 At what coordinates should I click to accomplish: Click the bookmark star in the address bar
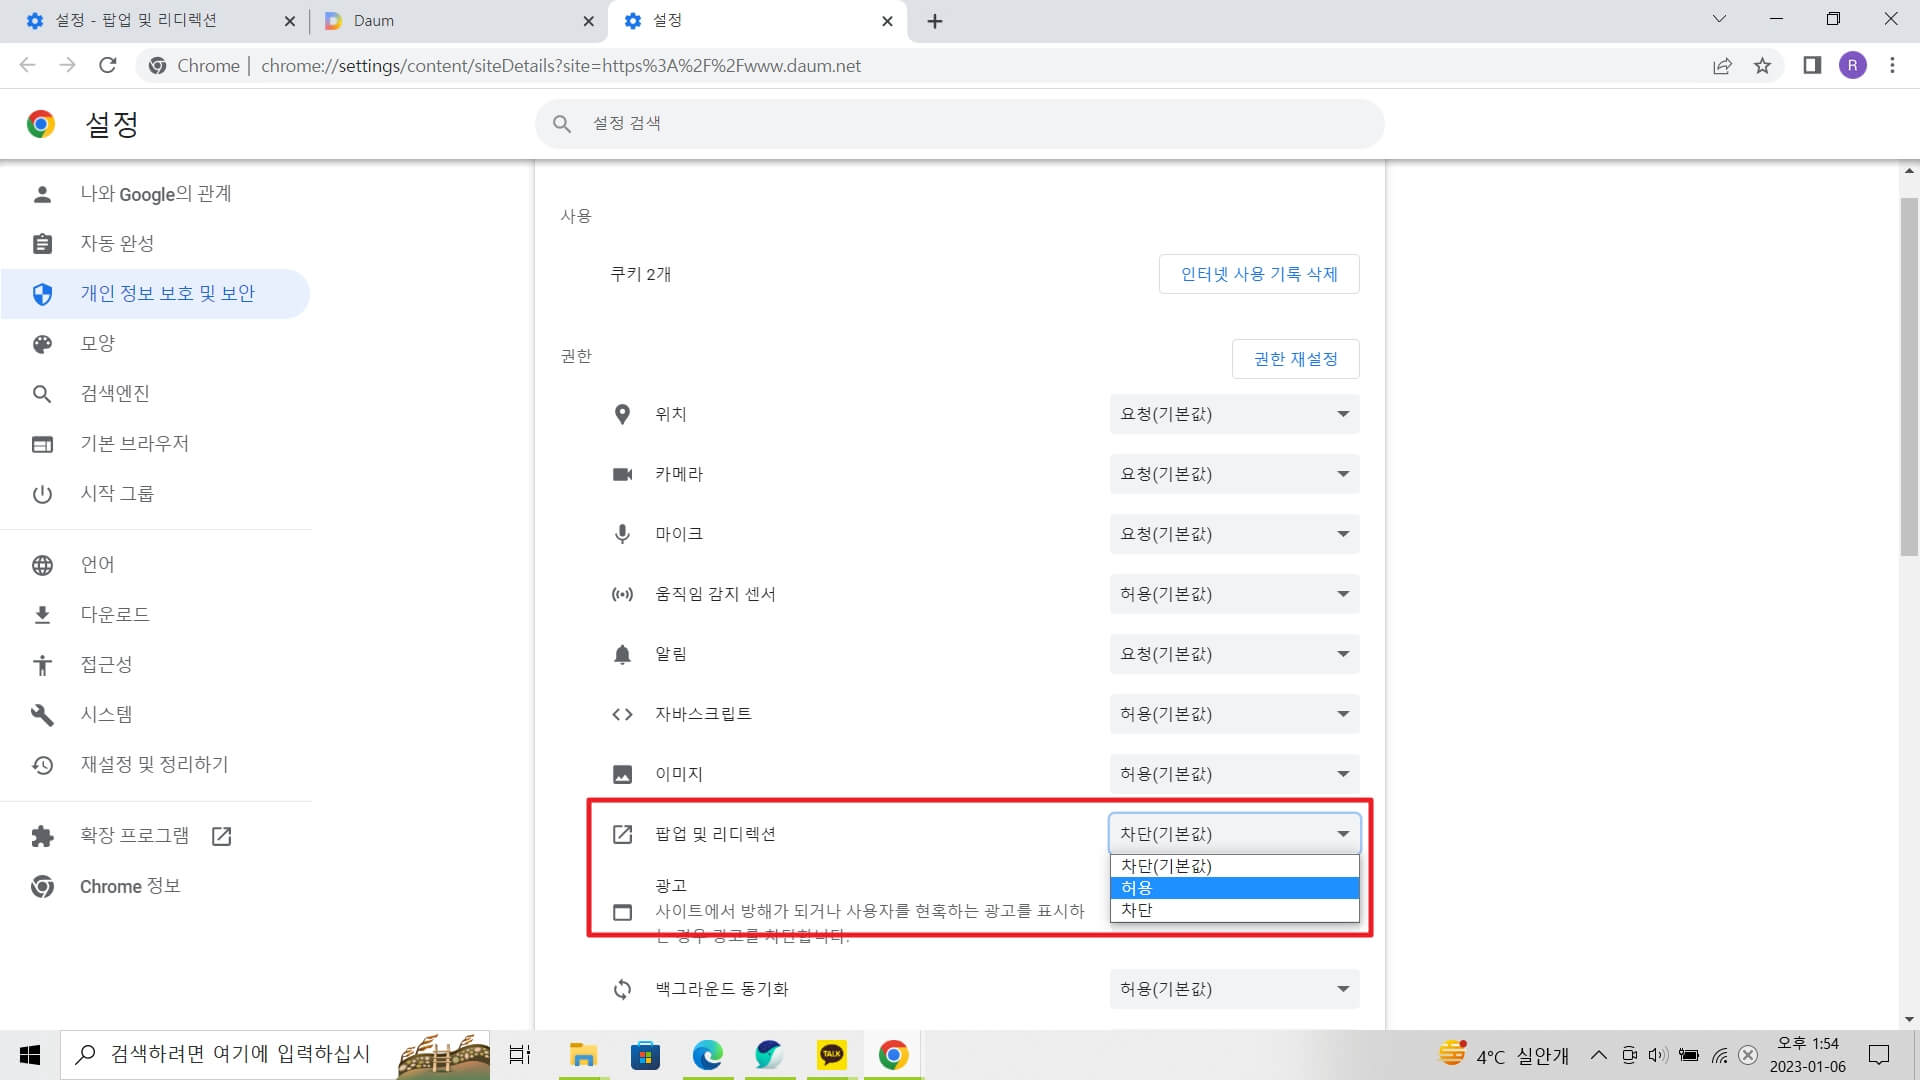1764,65
